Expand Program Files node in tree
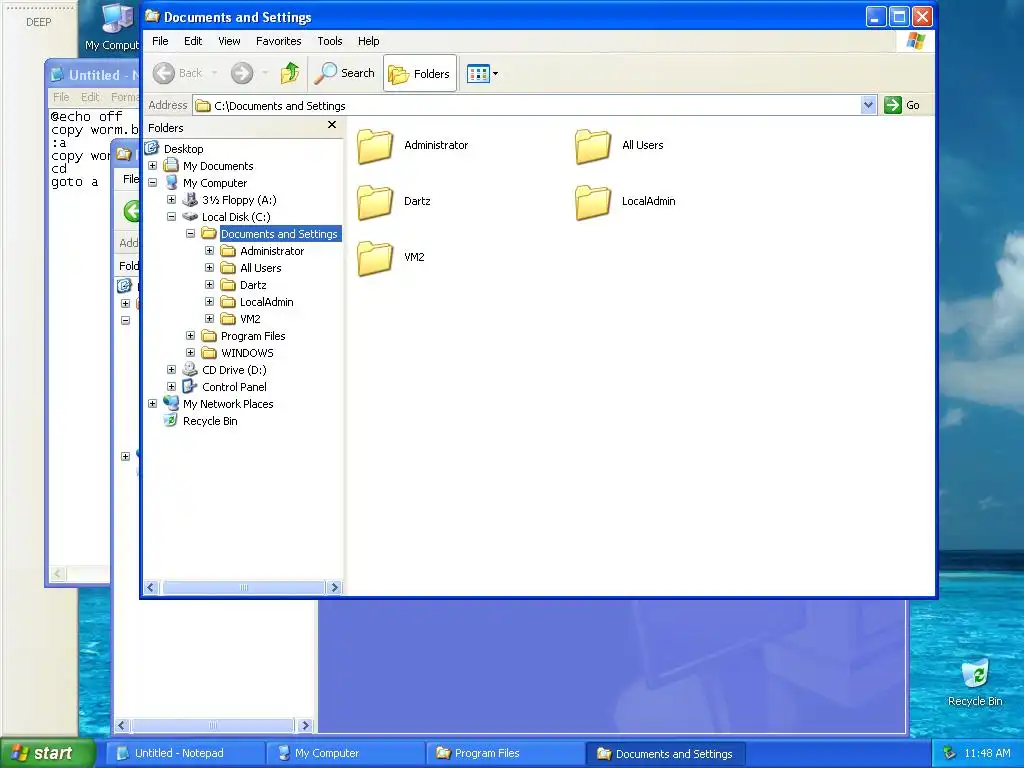Image resolution: width=1024 pixels, height=768 pixels. coord(190,336)
